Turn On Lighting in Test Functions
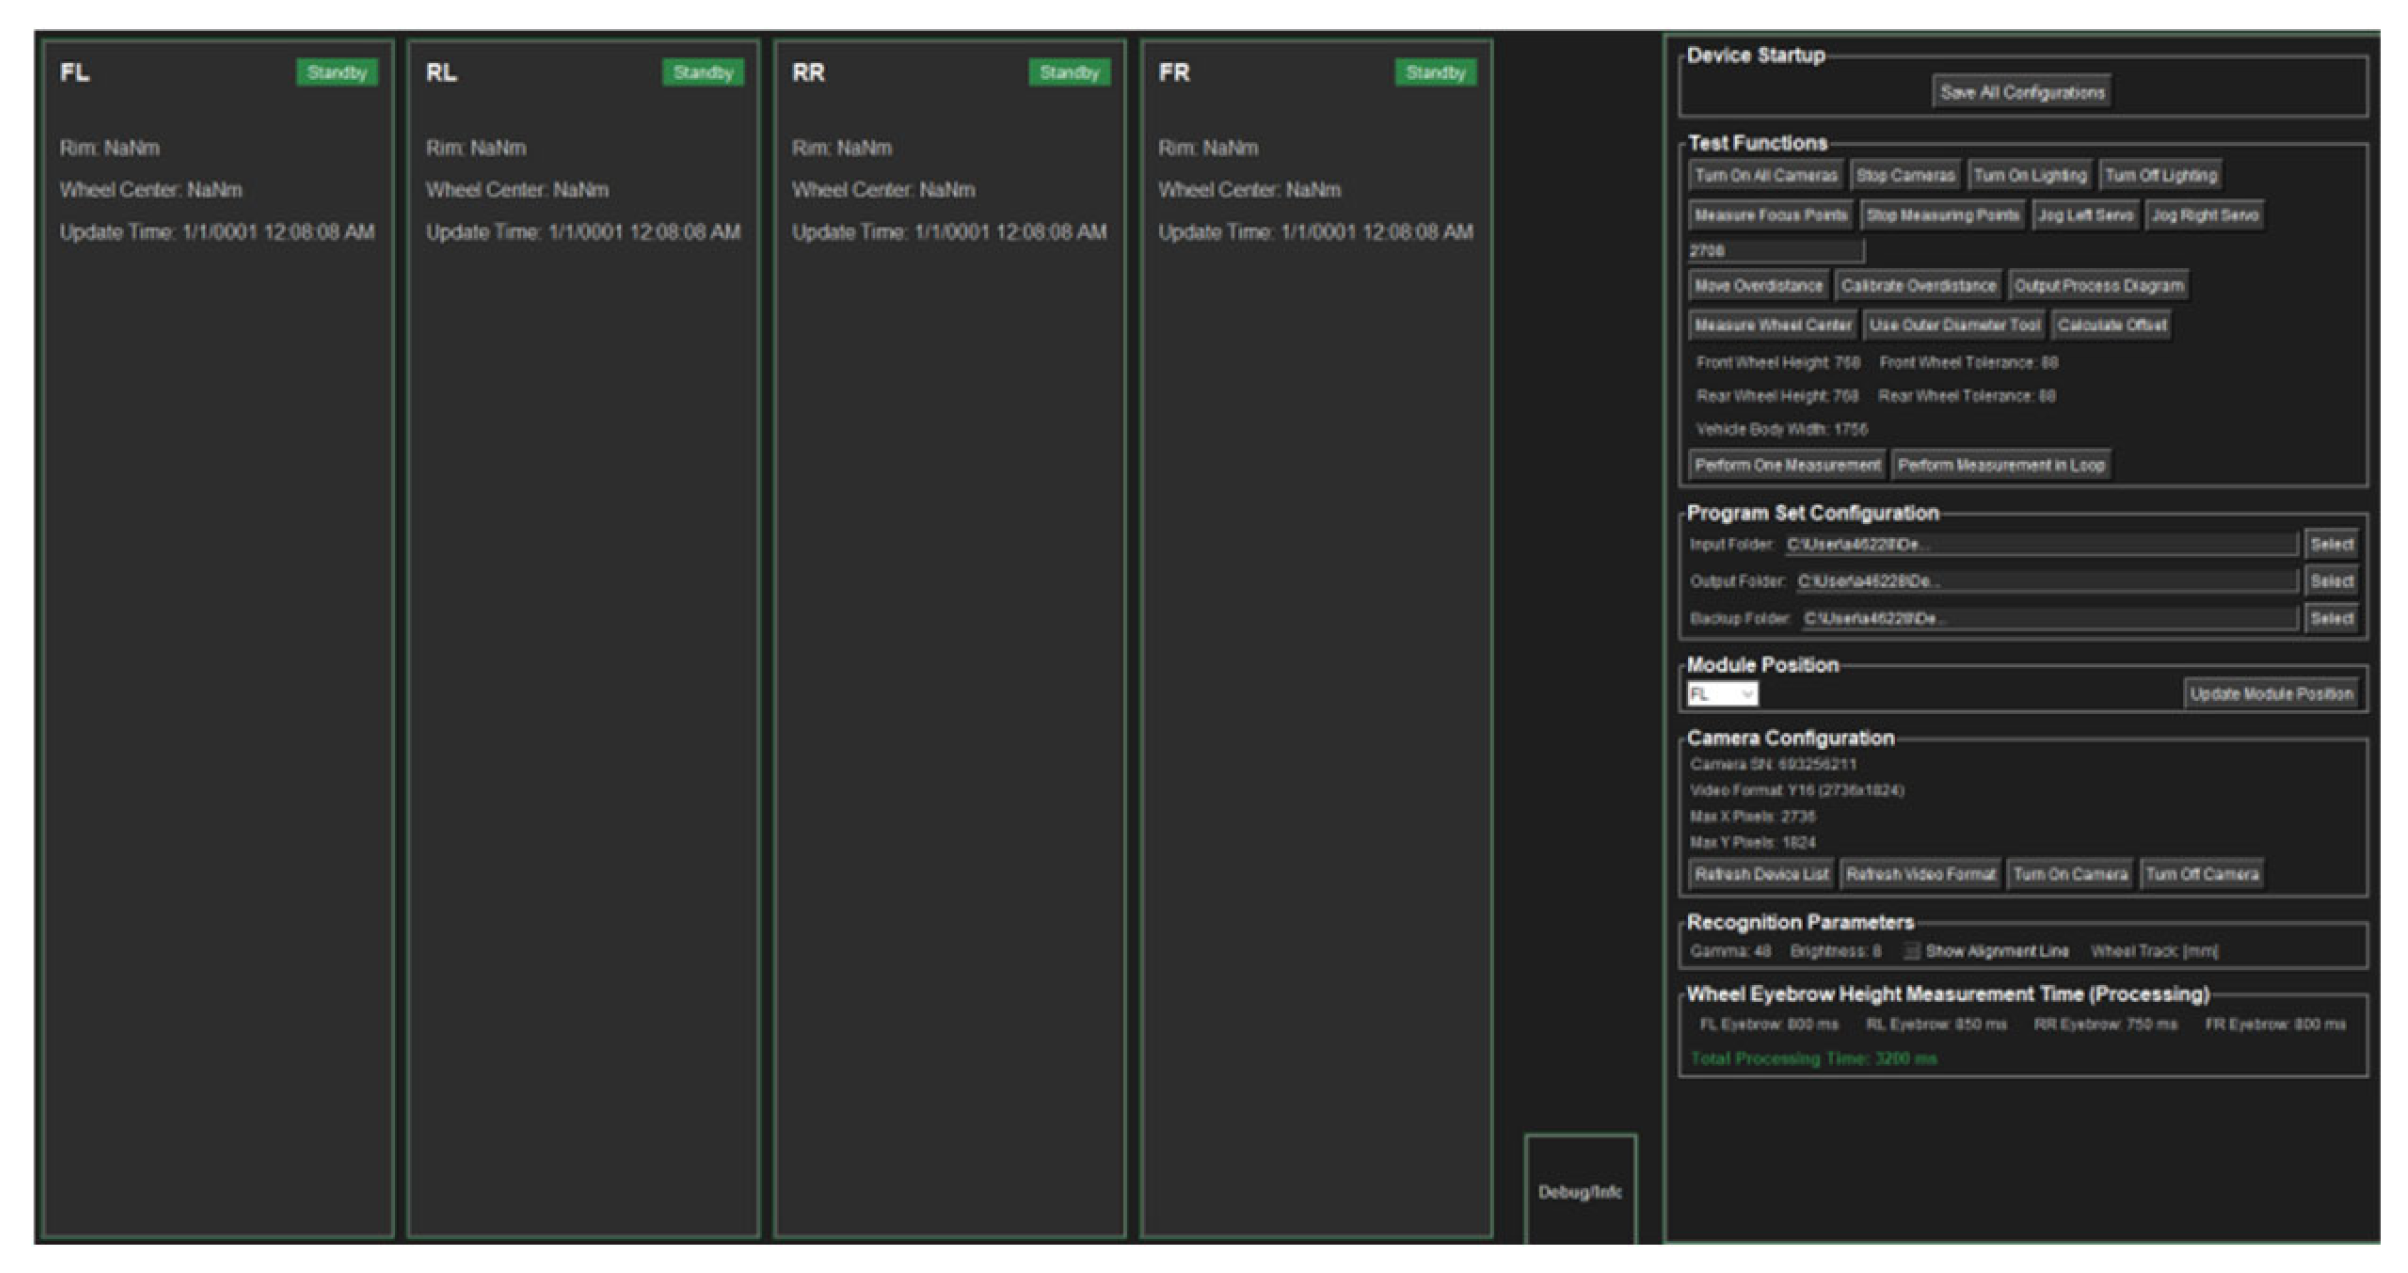Image resolution: width=2408 pixels, height=1273 pixels. (2029, 176)
